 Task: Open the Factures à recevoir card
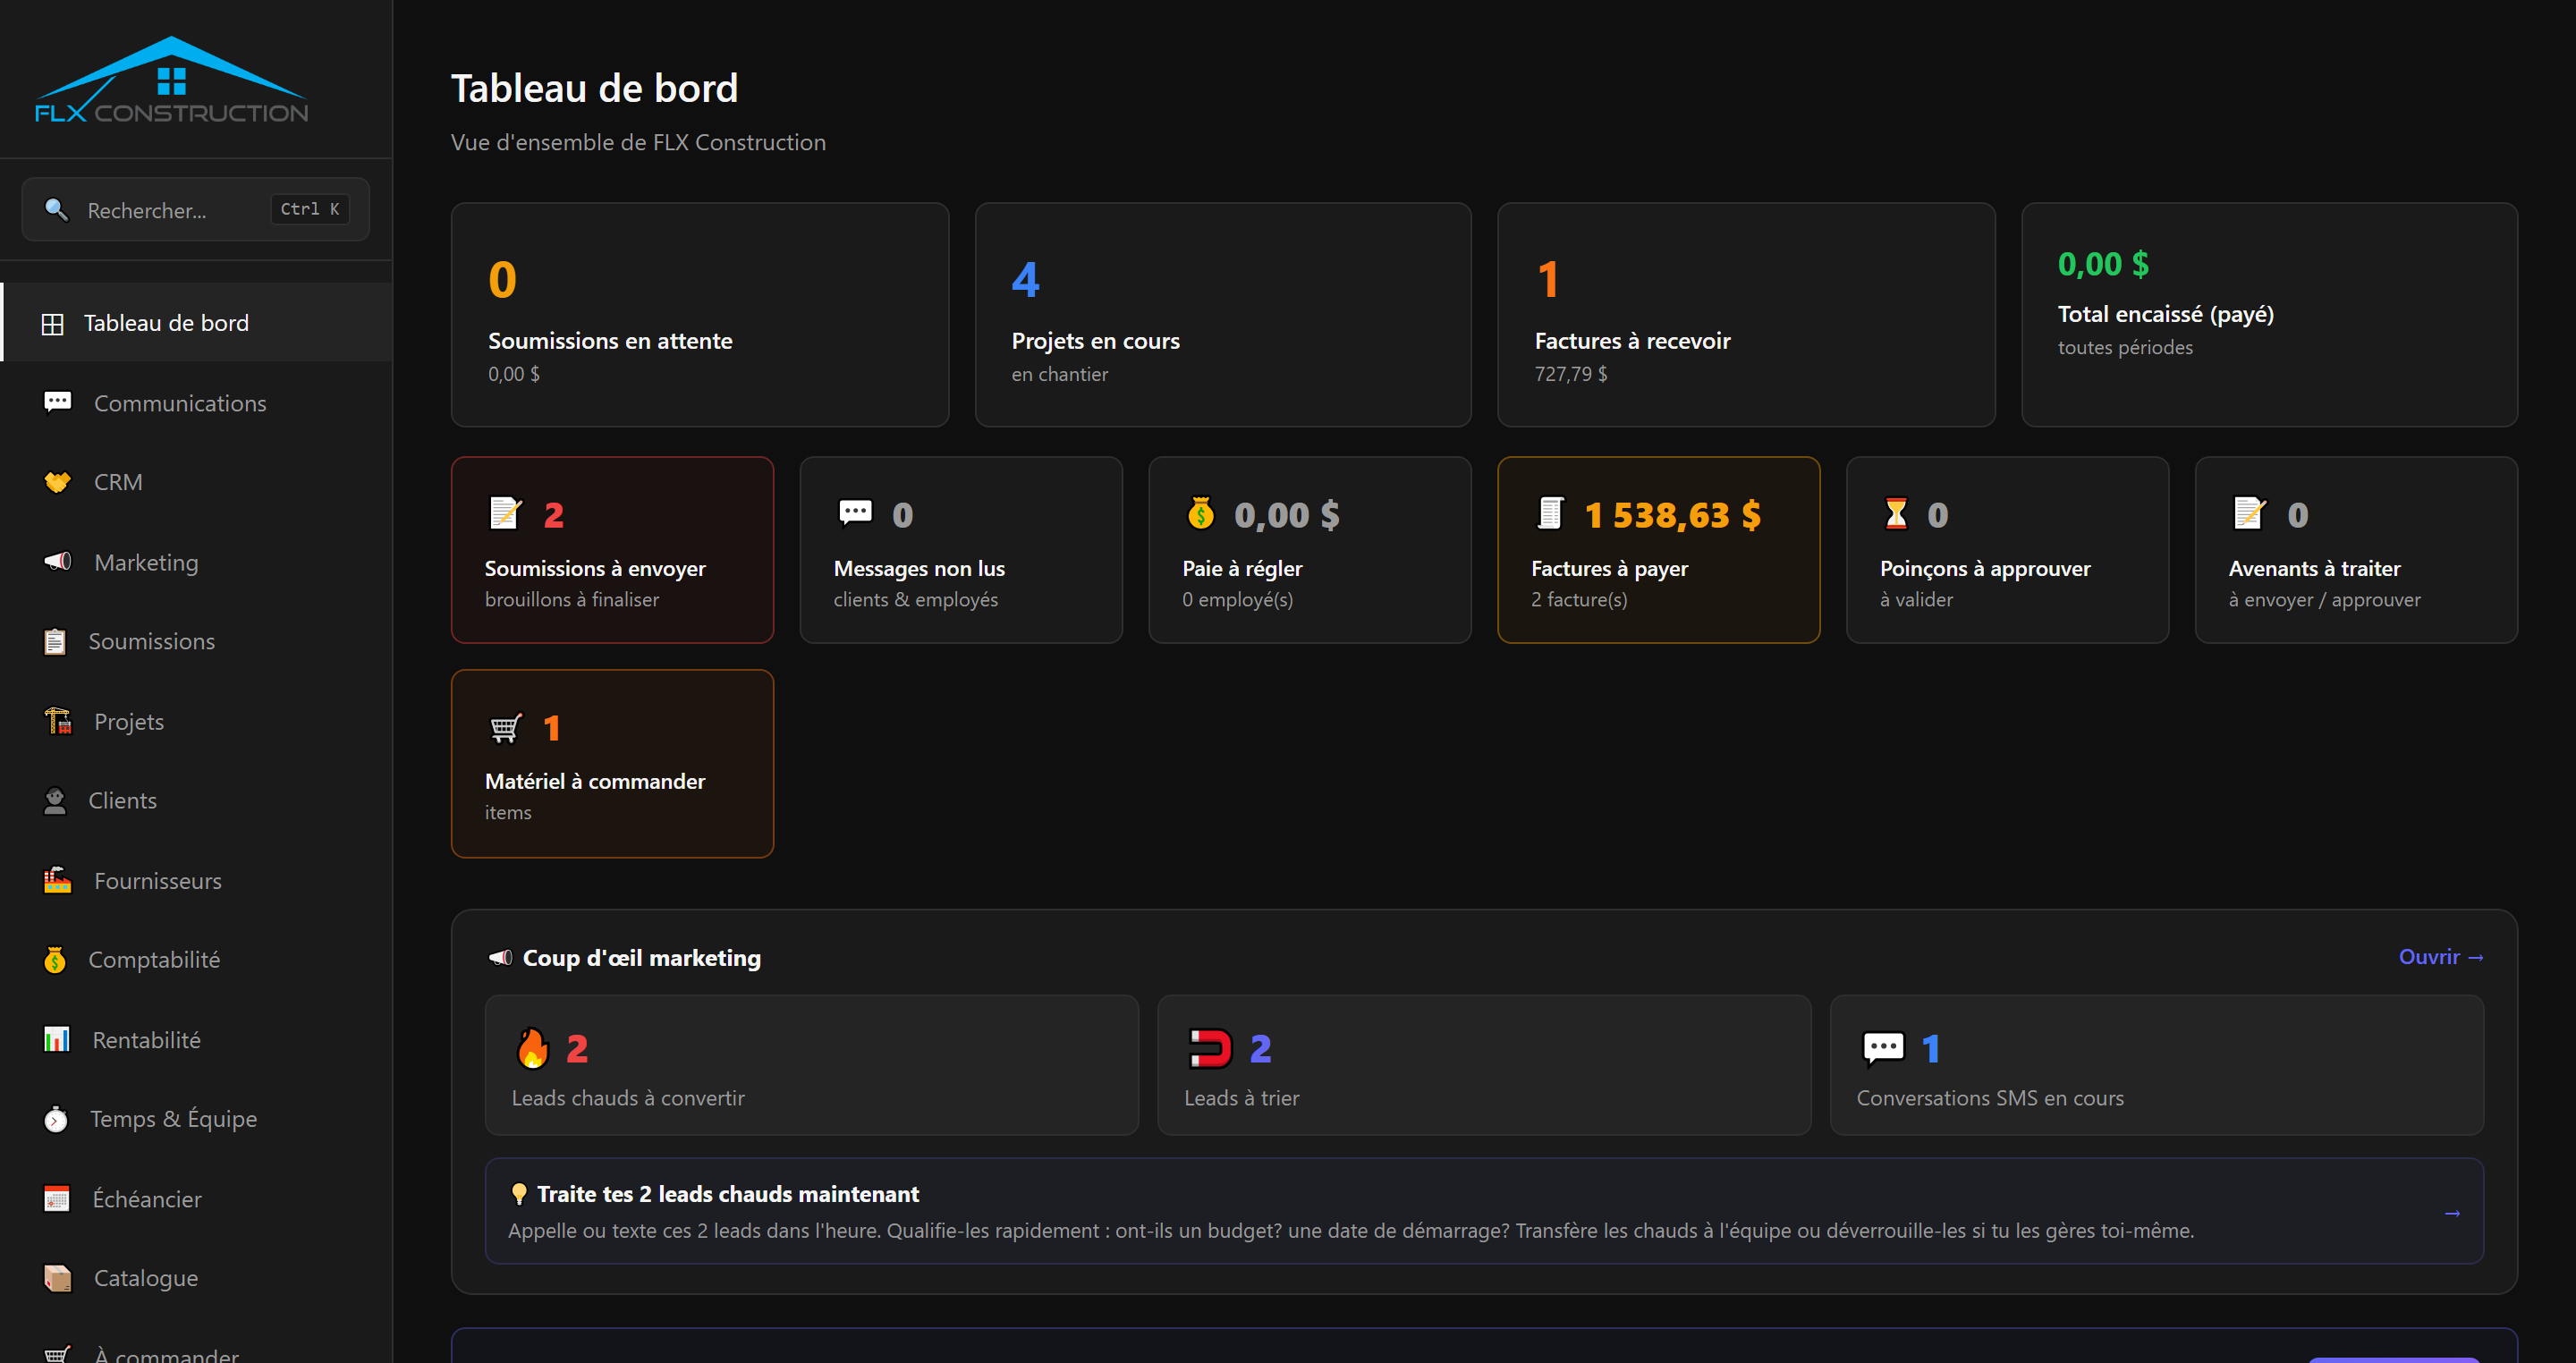tap(1746, 315)
